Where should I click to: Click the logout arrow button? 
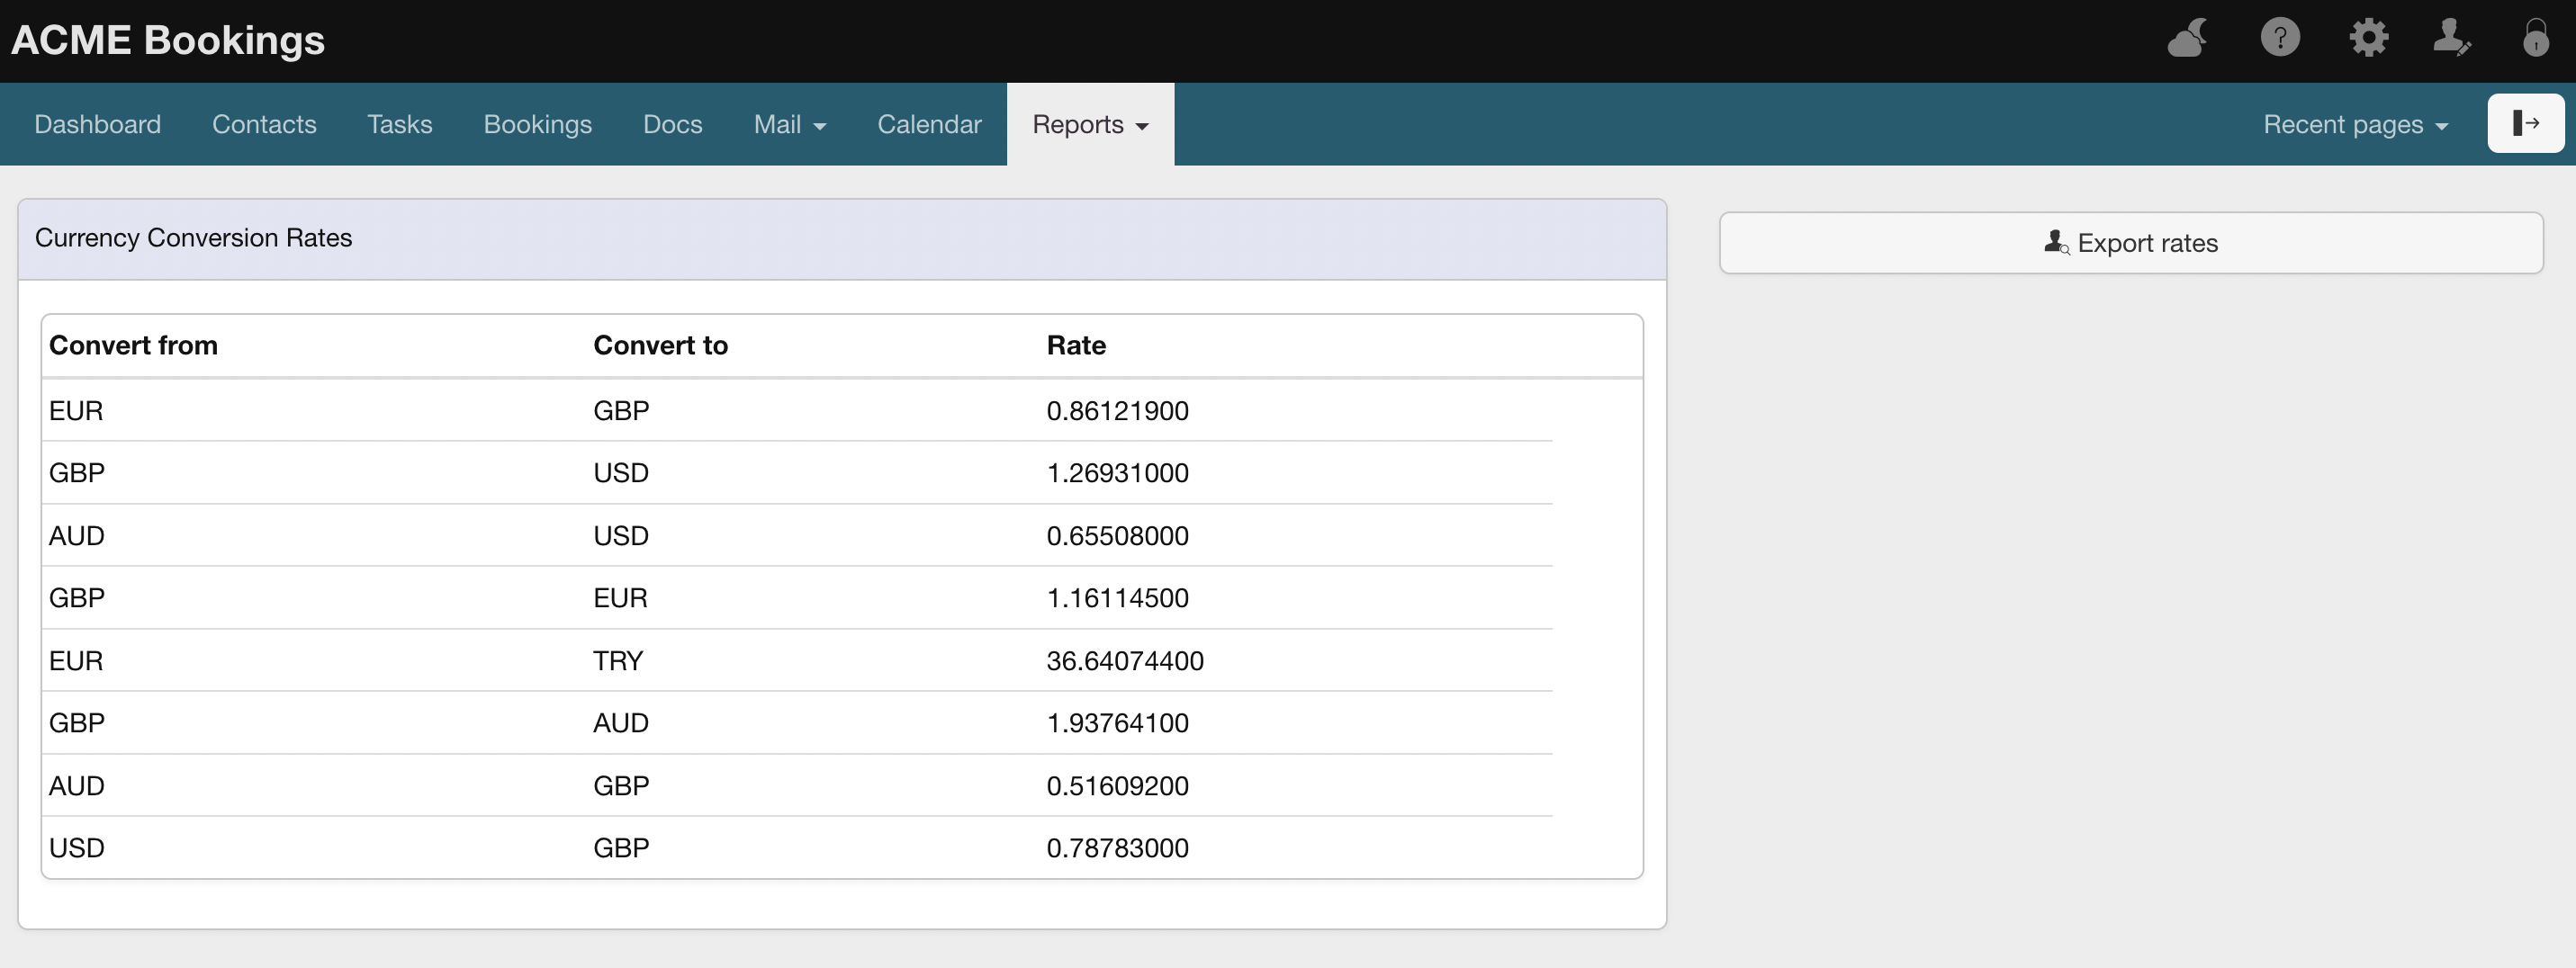2526,123
